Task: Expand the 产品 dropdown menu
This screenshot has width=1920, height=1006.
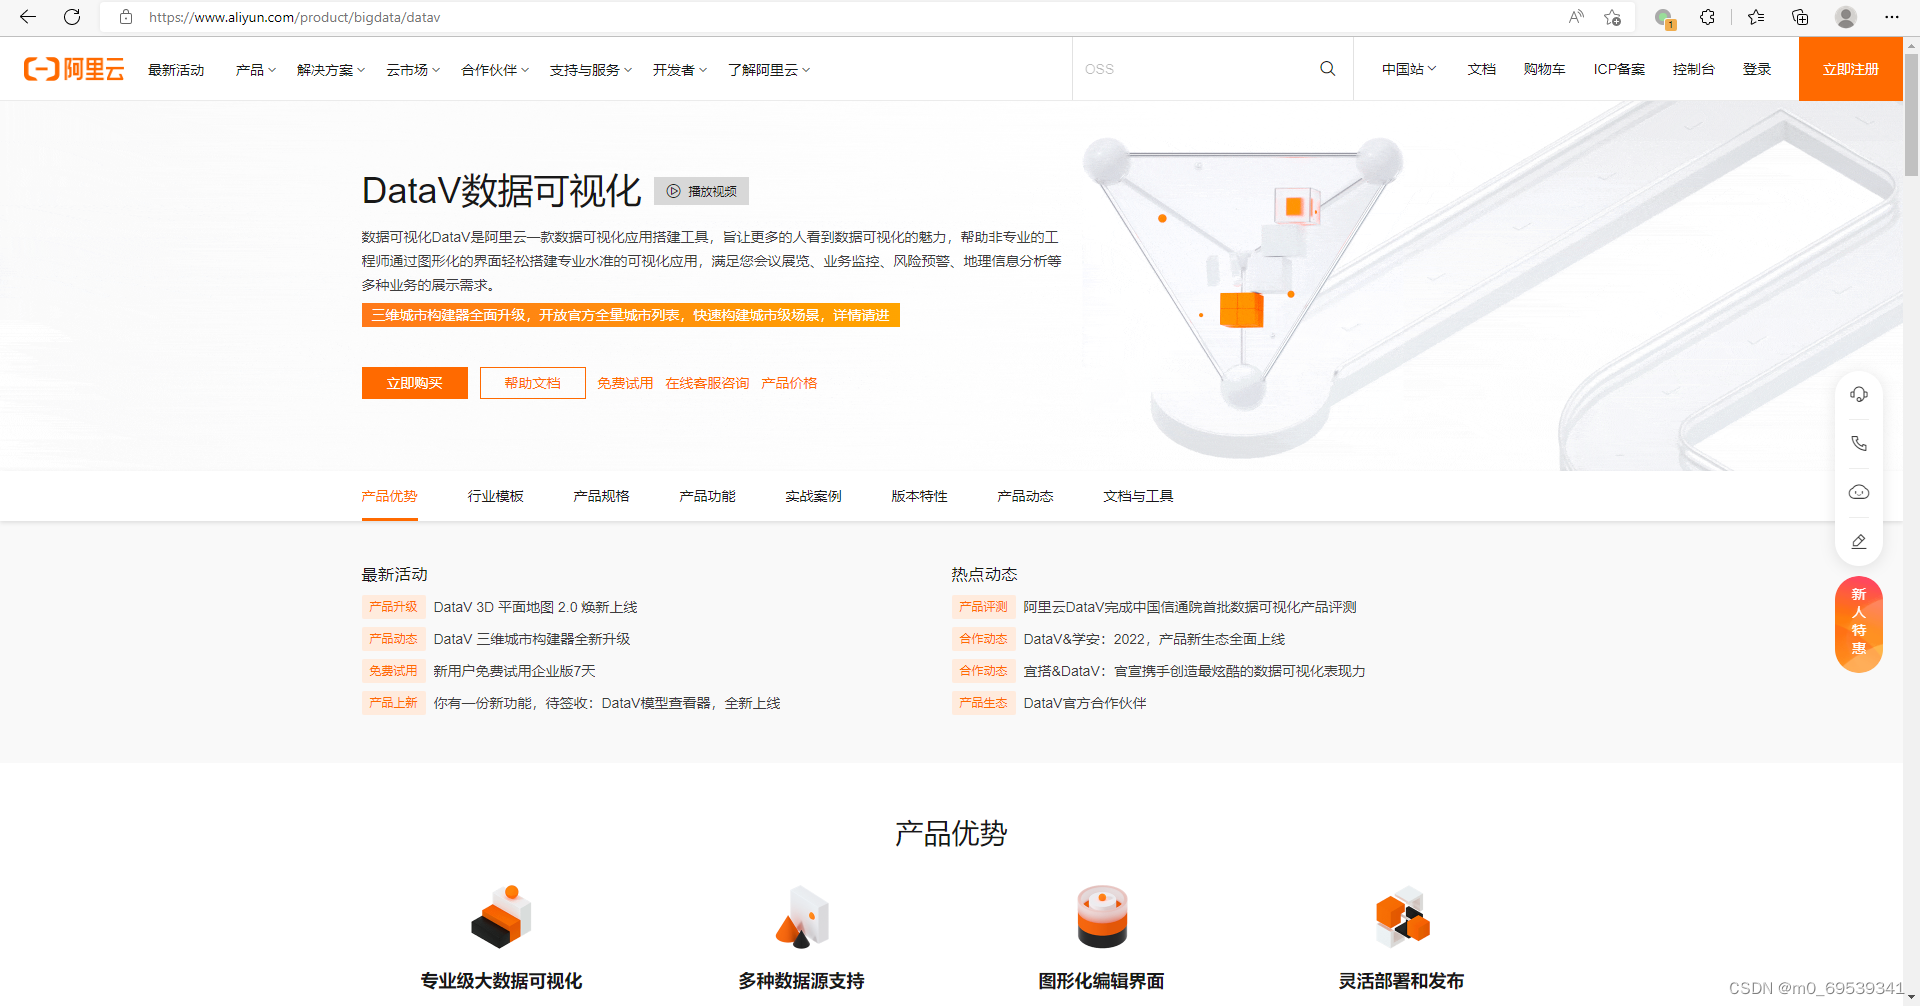Action: pyautogui.click(x=255, y=69)
